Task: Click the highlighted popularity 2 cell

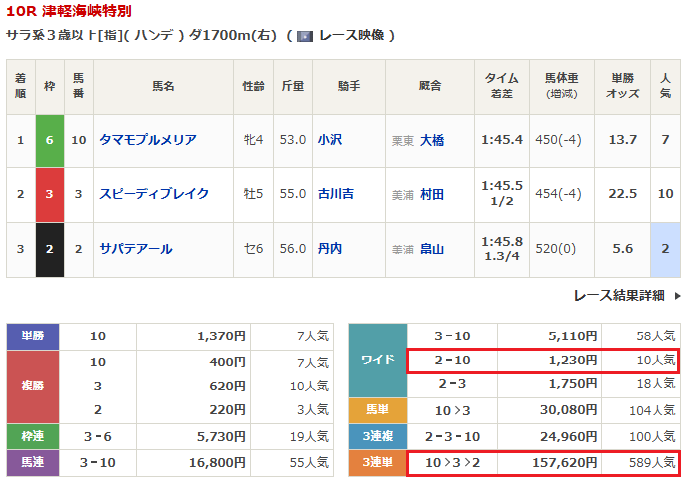Action: pyautogui.click(x=665, y=249)
